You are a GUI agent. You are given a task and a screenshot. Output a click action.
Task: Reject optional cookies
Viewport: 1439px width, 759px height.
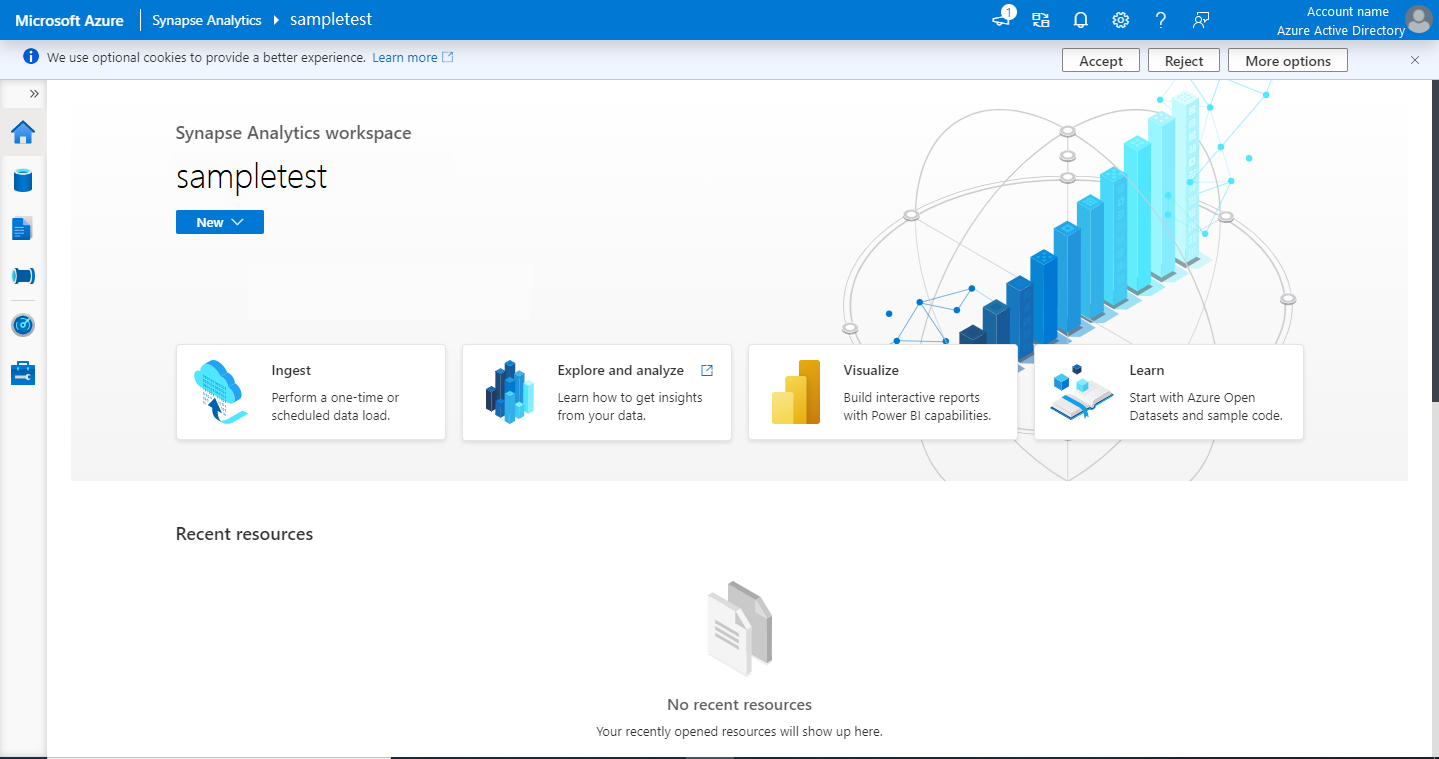[x=1184, y=61]
